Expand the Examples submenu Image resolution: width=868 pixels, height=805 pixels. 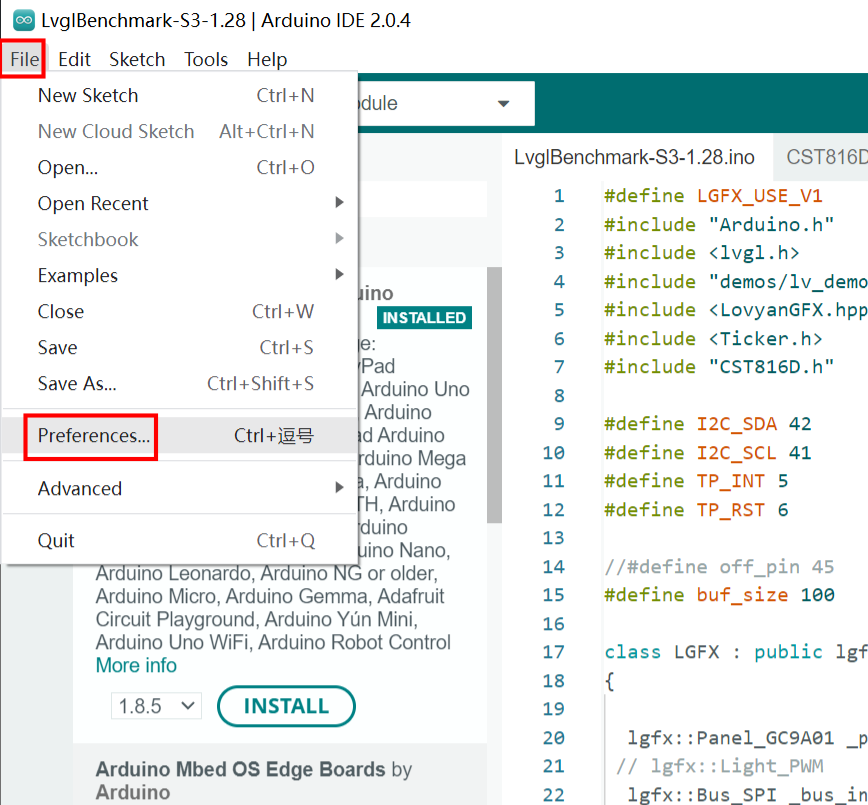tap(179, 275)
